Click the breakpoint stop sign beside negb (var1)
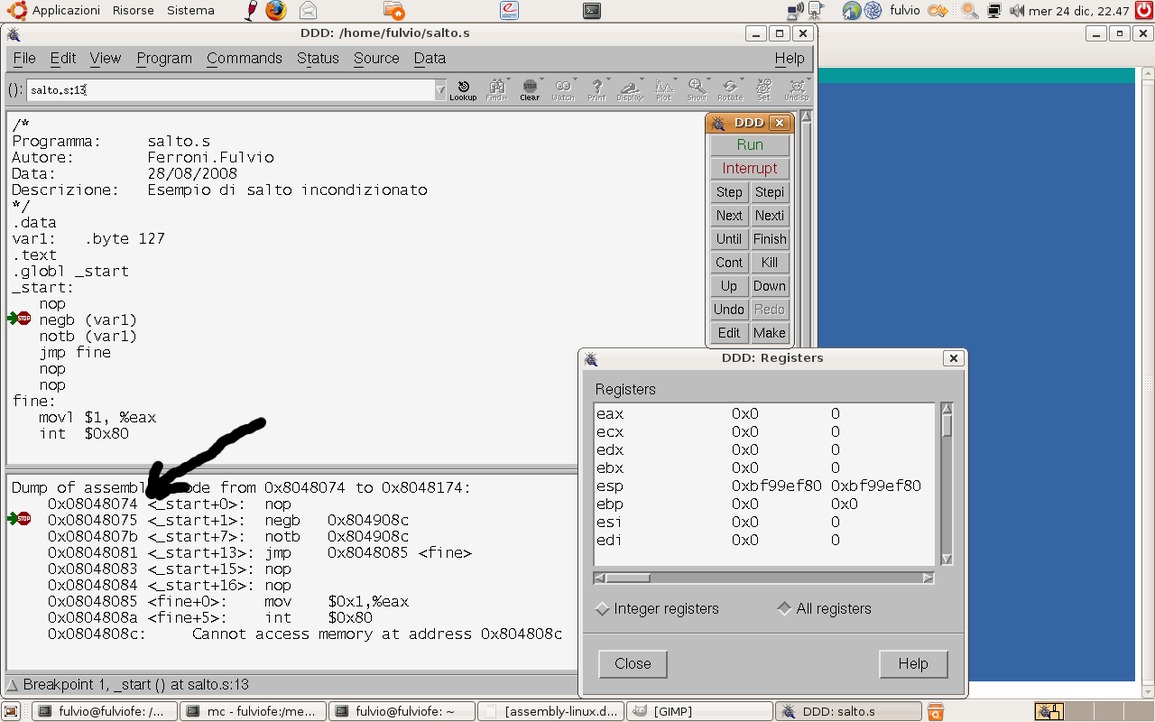1155x722 pixels. point(24,318)
